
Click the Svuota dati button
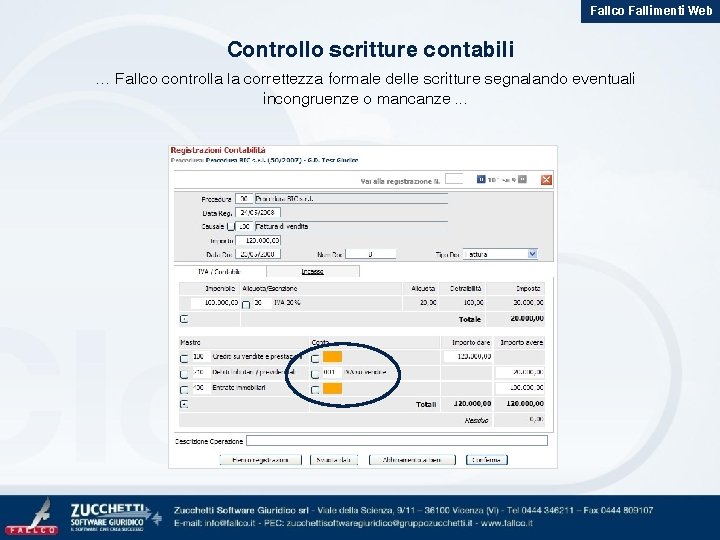click(334, 460)
